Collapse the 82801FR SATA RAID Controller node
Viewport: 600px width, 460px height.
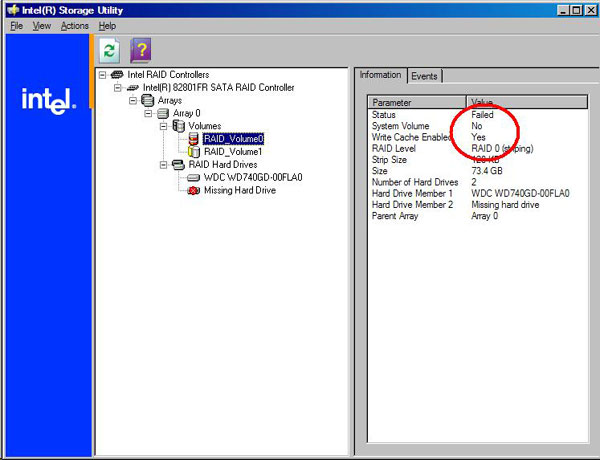pyautogui.click(x=117, y=88)
